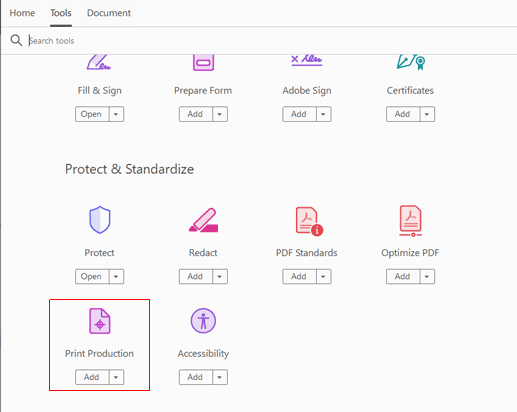The width and height of the screenshot is (517, 412).
Task: Click Open button under Protect
Action: (92, 276)
